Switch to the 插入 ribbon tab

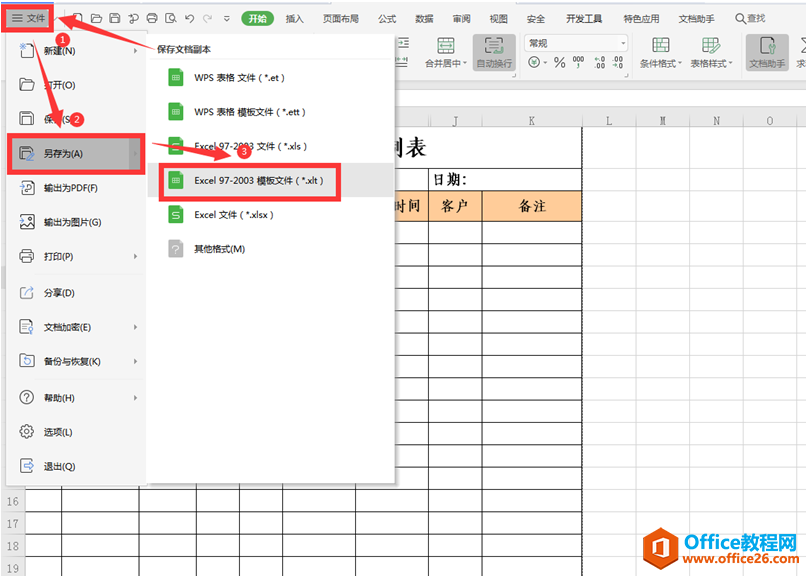(295, 18)
